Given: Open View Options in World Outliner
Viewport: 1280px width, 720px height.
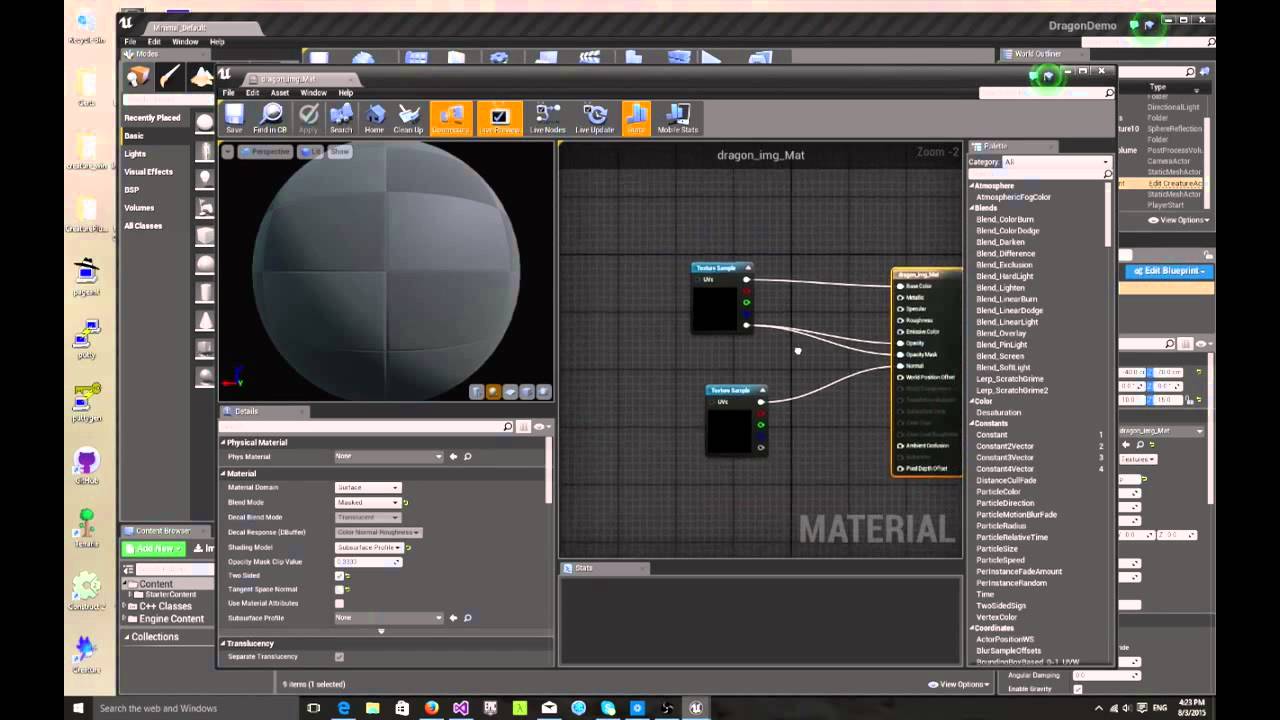Looking at the screenshot, I should coord(1179,220).
